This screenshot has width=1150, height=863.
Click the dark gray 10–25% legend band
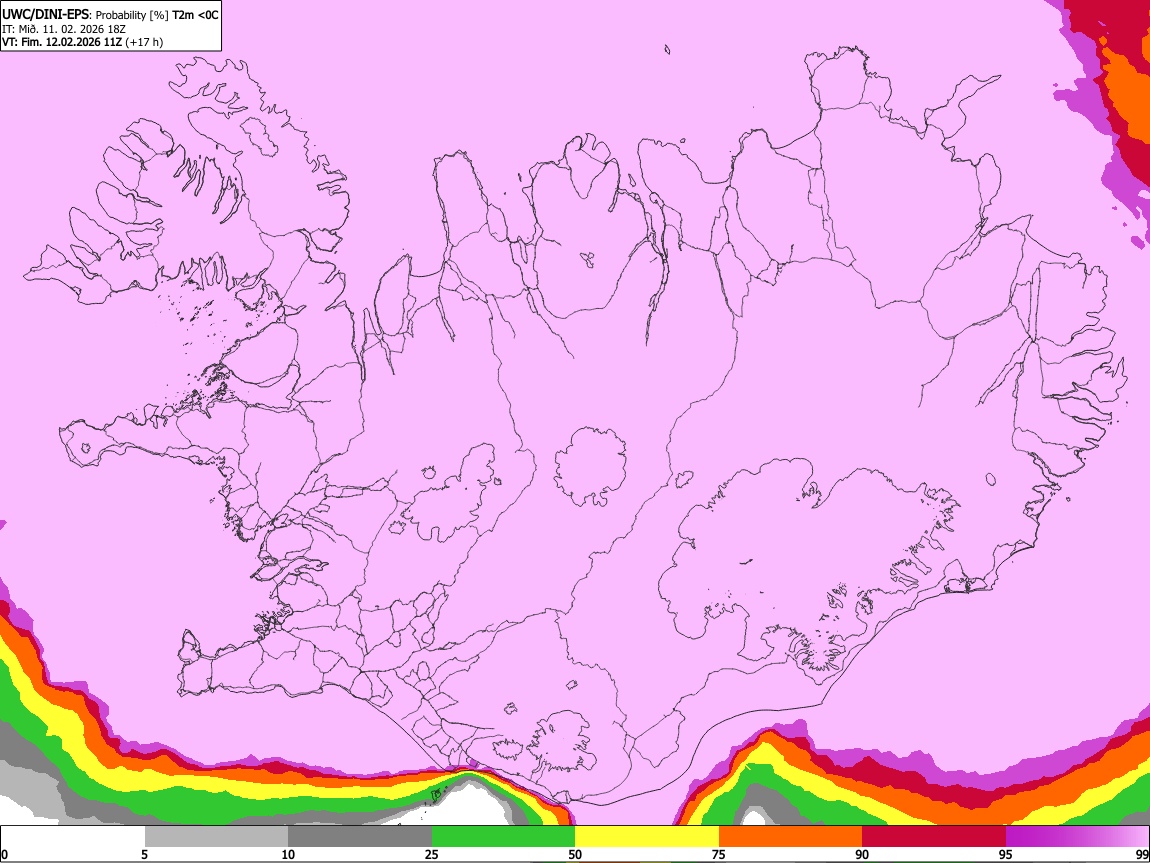(360, 837)
